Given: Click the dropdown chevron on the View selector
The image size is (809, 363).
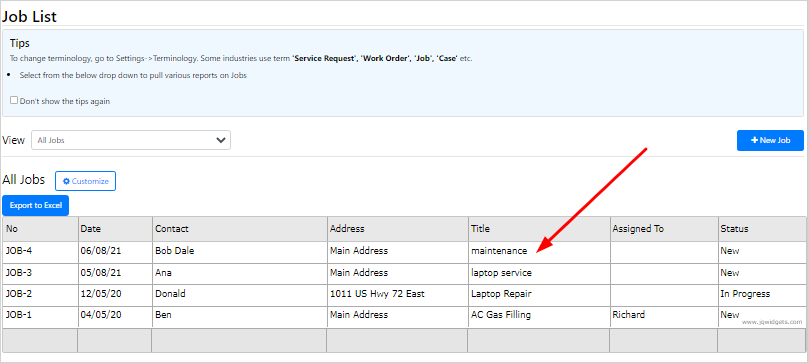Looking at the screenshot, I should [x=221, y=140].
